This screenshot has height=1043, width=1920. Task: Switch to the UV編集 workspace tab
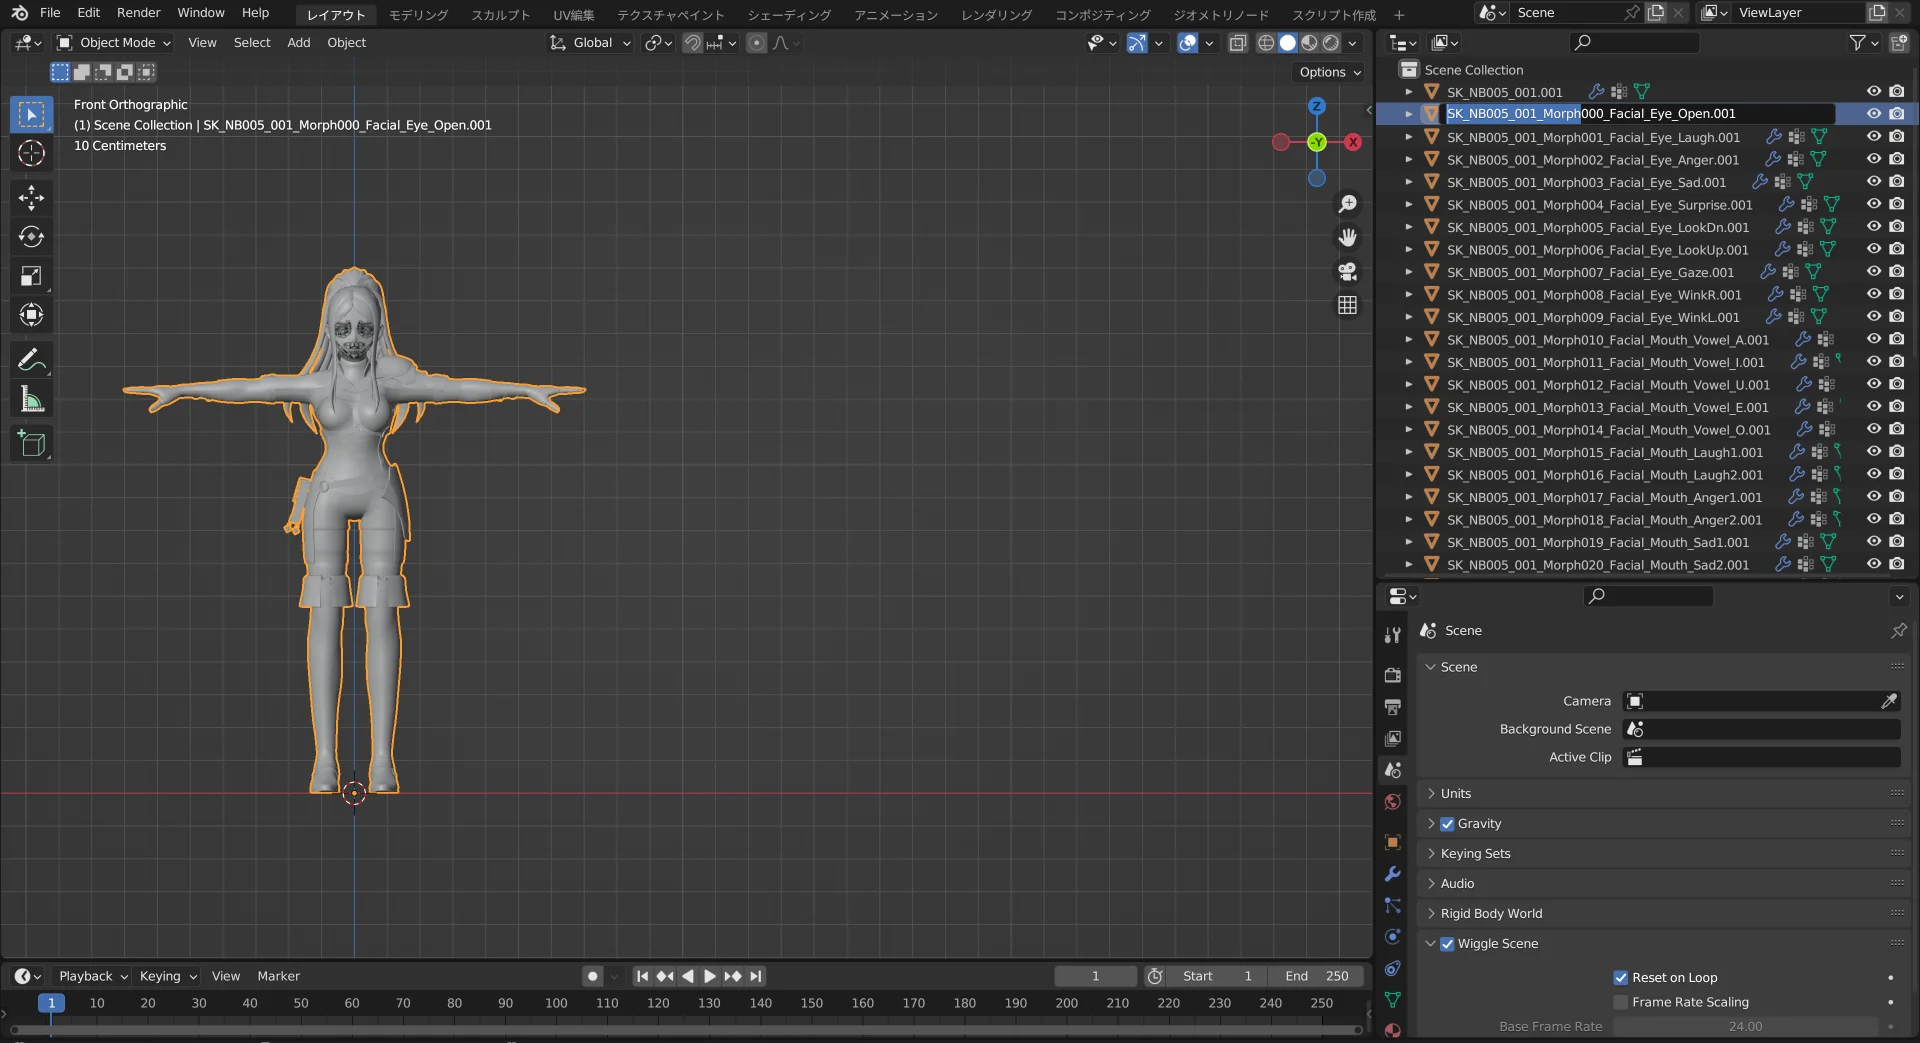tap(574, 15)
